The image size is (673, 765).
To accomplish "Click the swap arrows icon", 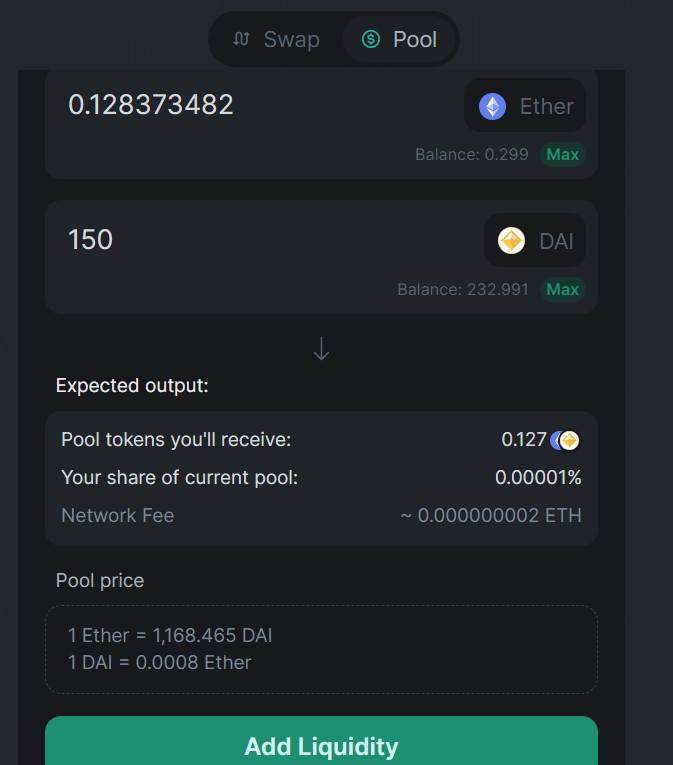I will [241, 39].
